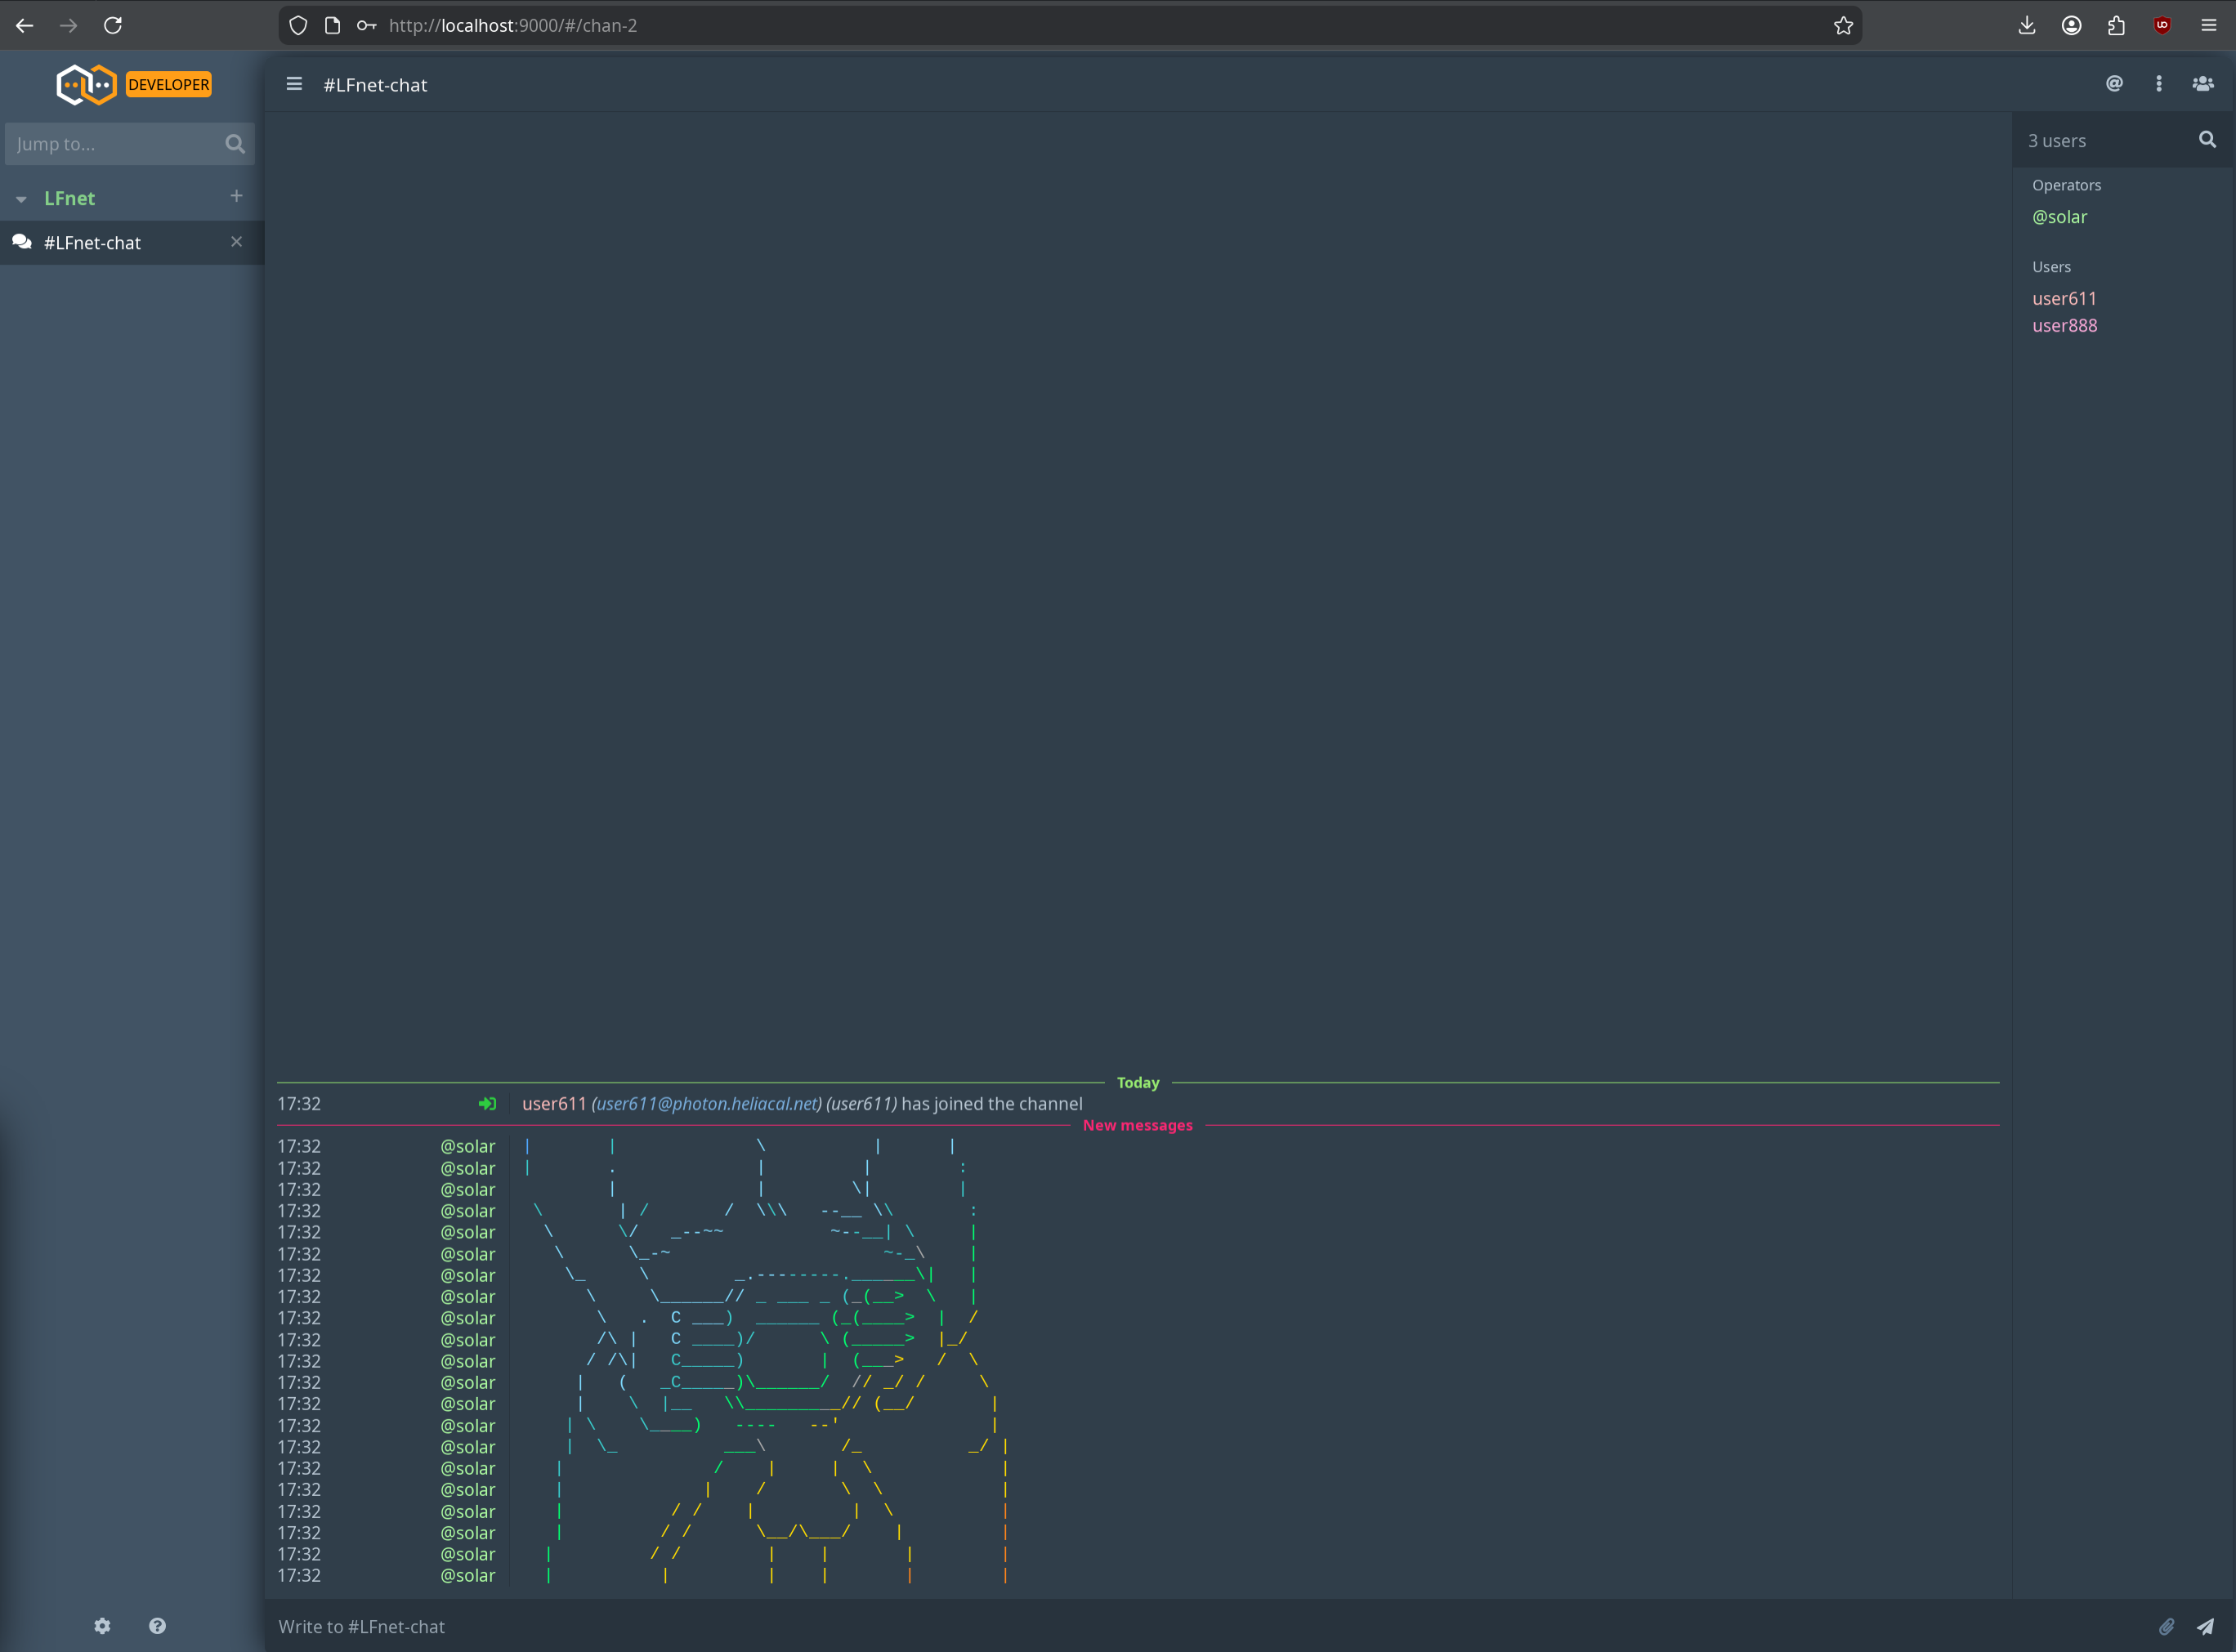This screenshot has width=2236, height=1652.
Task: Select #LFnet-chat in the sidebar
Action: point(92,243)
